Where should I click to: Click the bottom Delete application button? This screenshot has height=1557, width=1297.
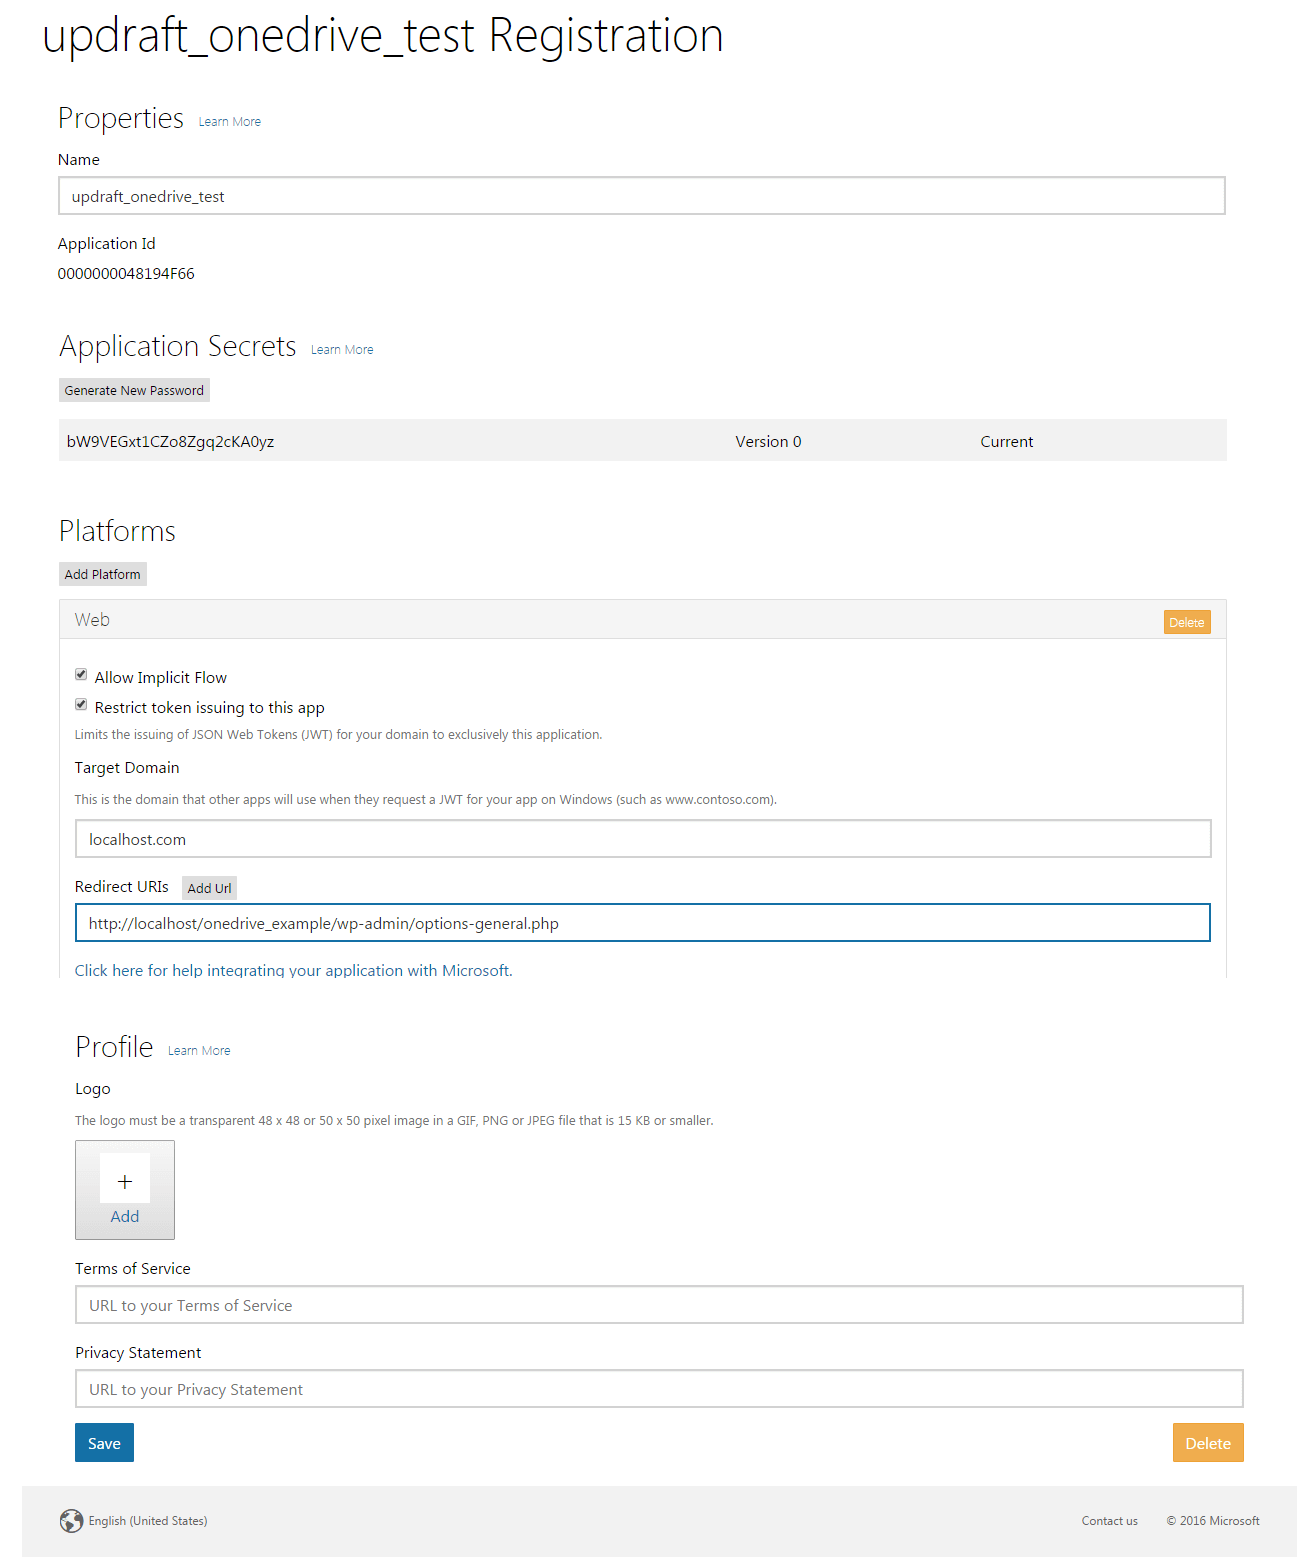pos(1208,1443)
